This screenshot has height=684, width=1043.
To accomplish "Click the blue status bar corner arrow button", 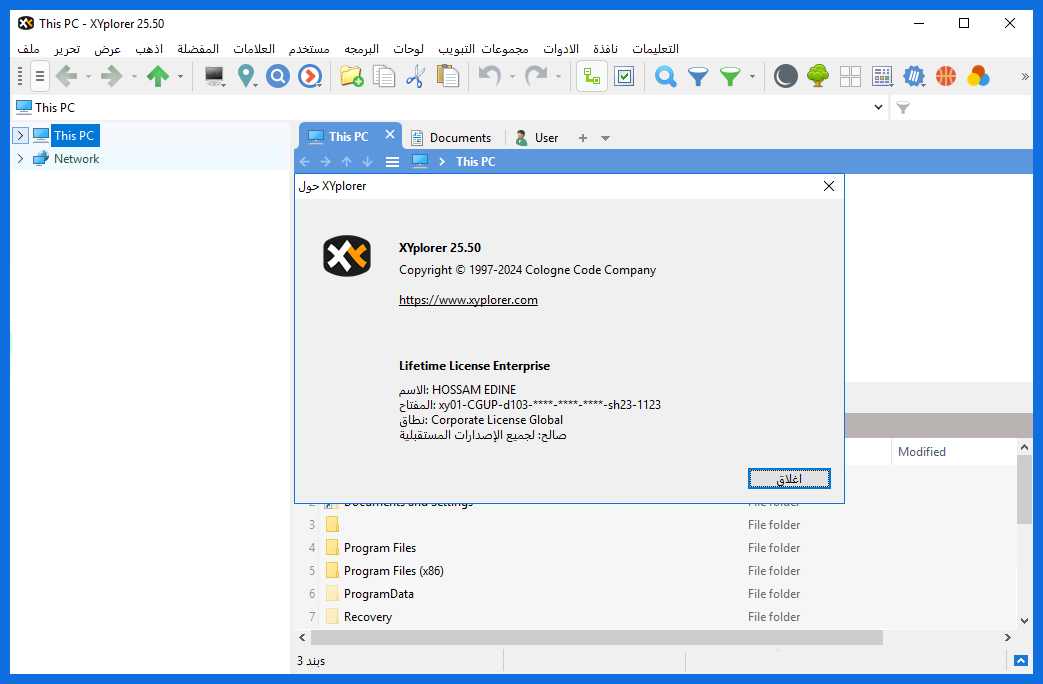I will (x=1021, y=661).
